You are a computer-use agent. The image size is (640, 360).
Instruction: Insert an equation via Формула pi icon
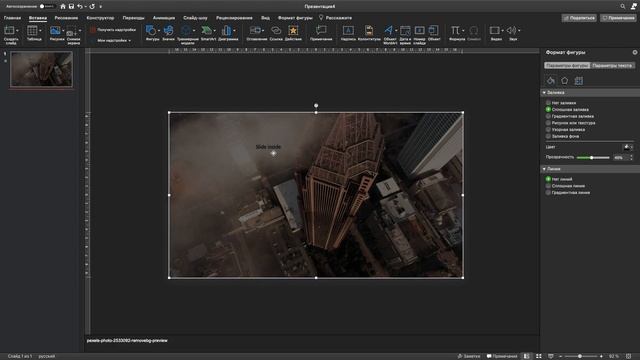(455, 31)
